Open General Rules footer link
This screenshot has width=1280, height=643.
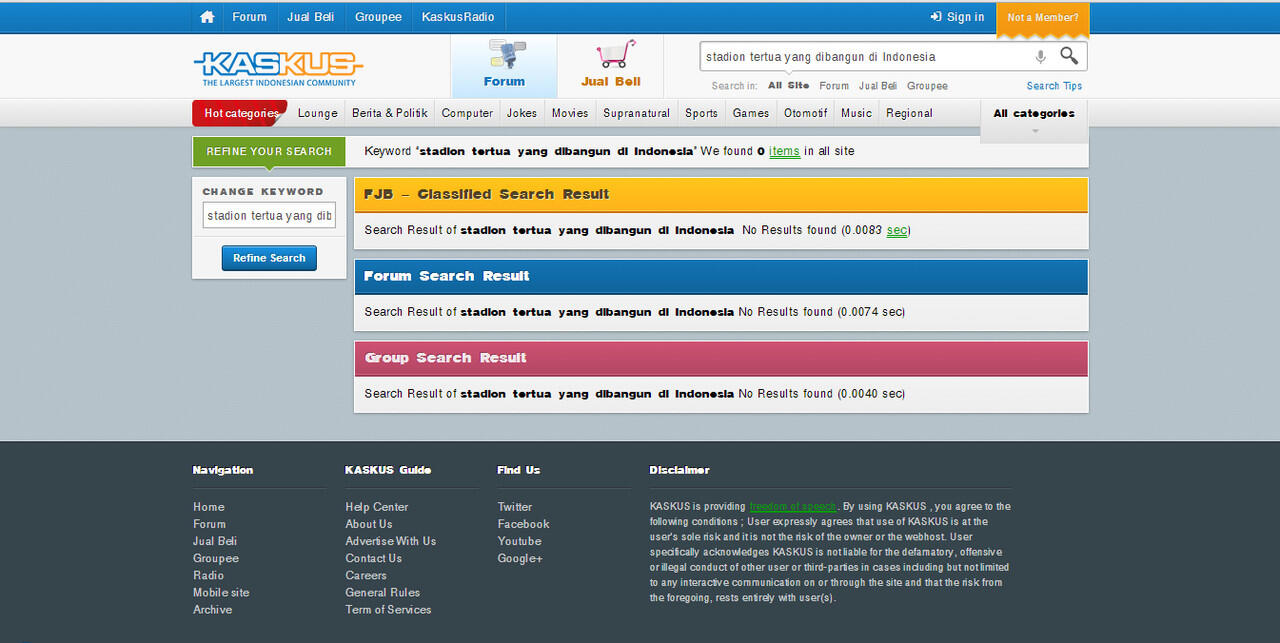(383, 592)
